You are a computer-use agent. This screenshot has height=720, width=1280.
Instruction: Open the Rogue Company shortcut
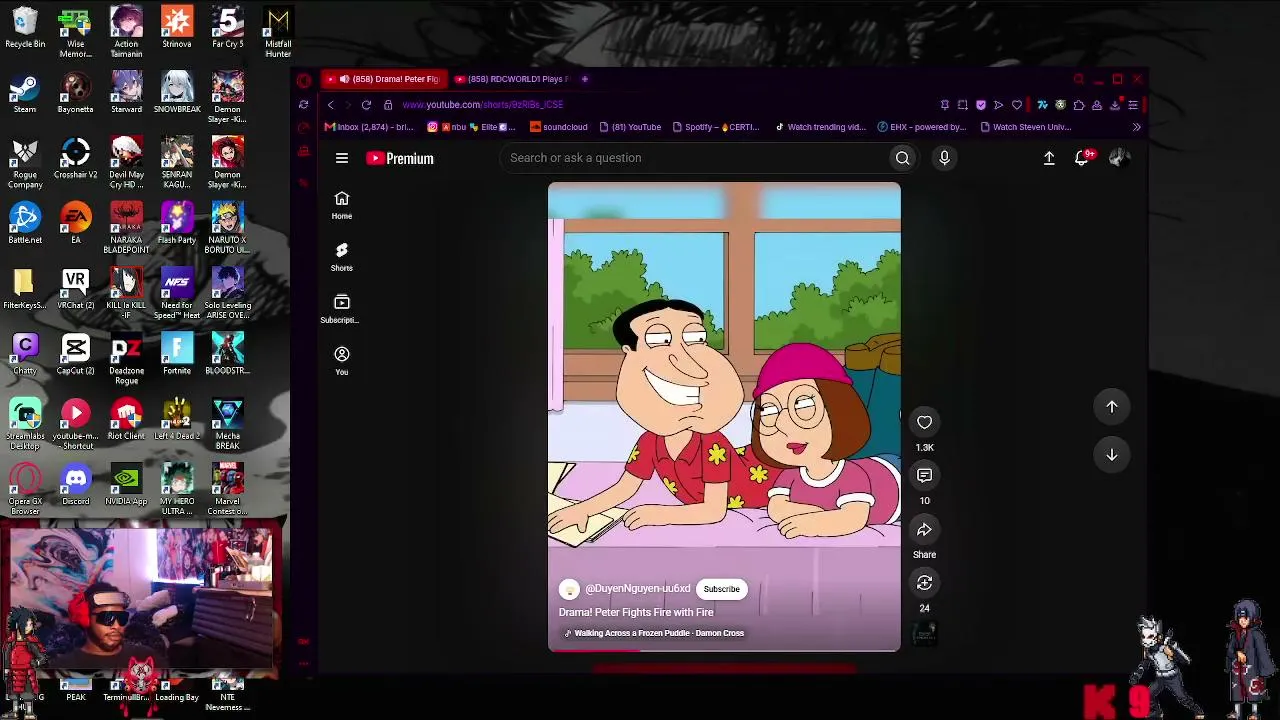[x=25, y=163]
